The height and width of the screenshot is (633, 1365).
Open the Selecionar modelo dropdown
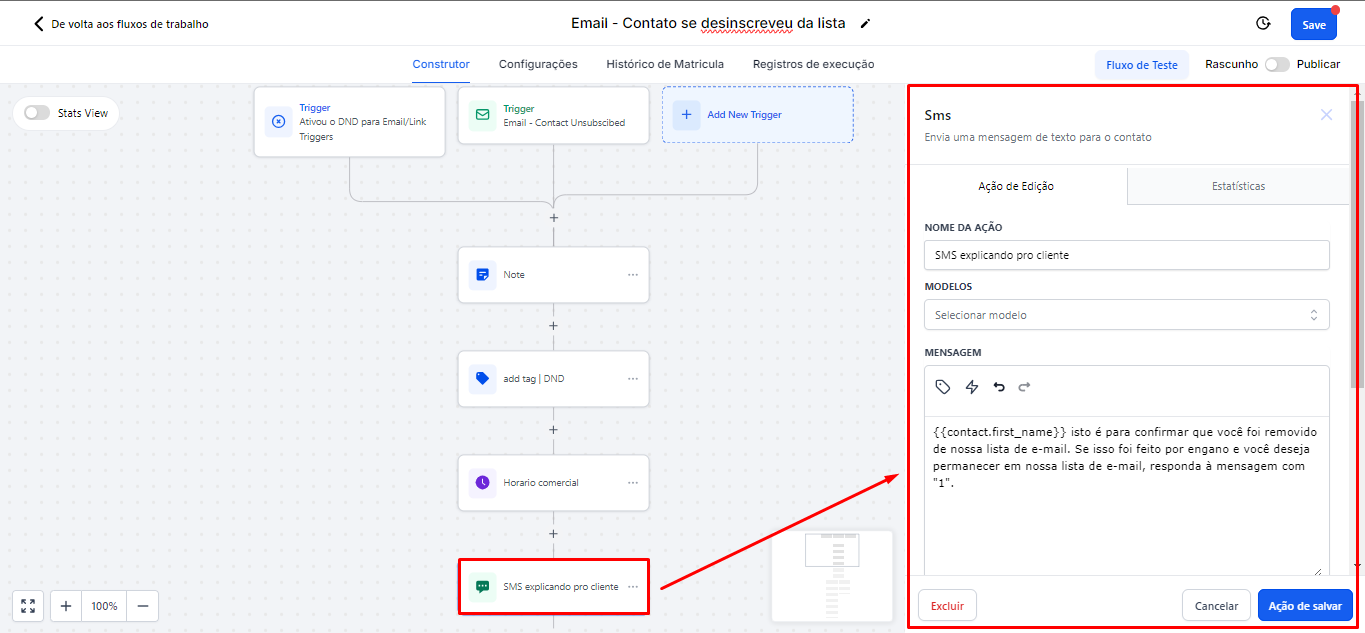(1126, 315)
